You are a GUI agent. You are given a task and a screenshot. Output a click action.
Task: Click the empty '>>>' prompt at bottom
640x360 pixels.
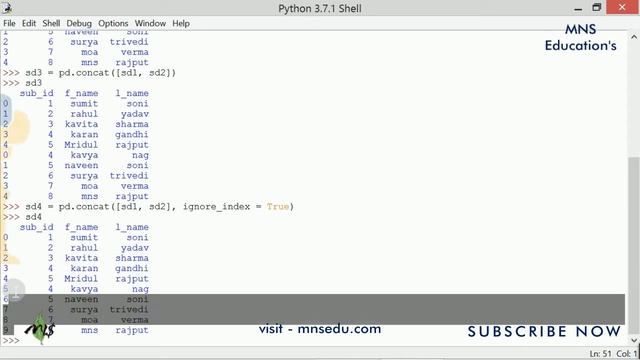11,340
